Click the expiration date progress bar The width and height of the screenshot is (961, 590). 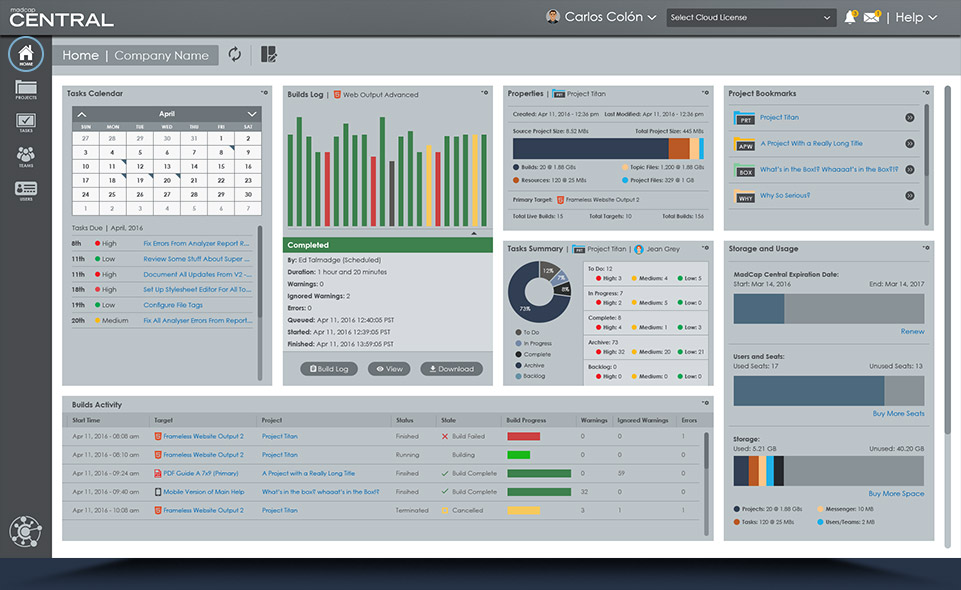(x=829, y=309)
